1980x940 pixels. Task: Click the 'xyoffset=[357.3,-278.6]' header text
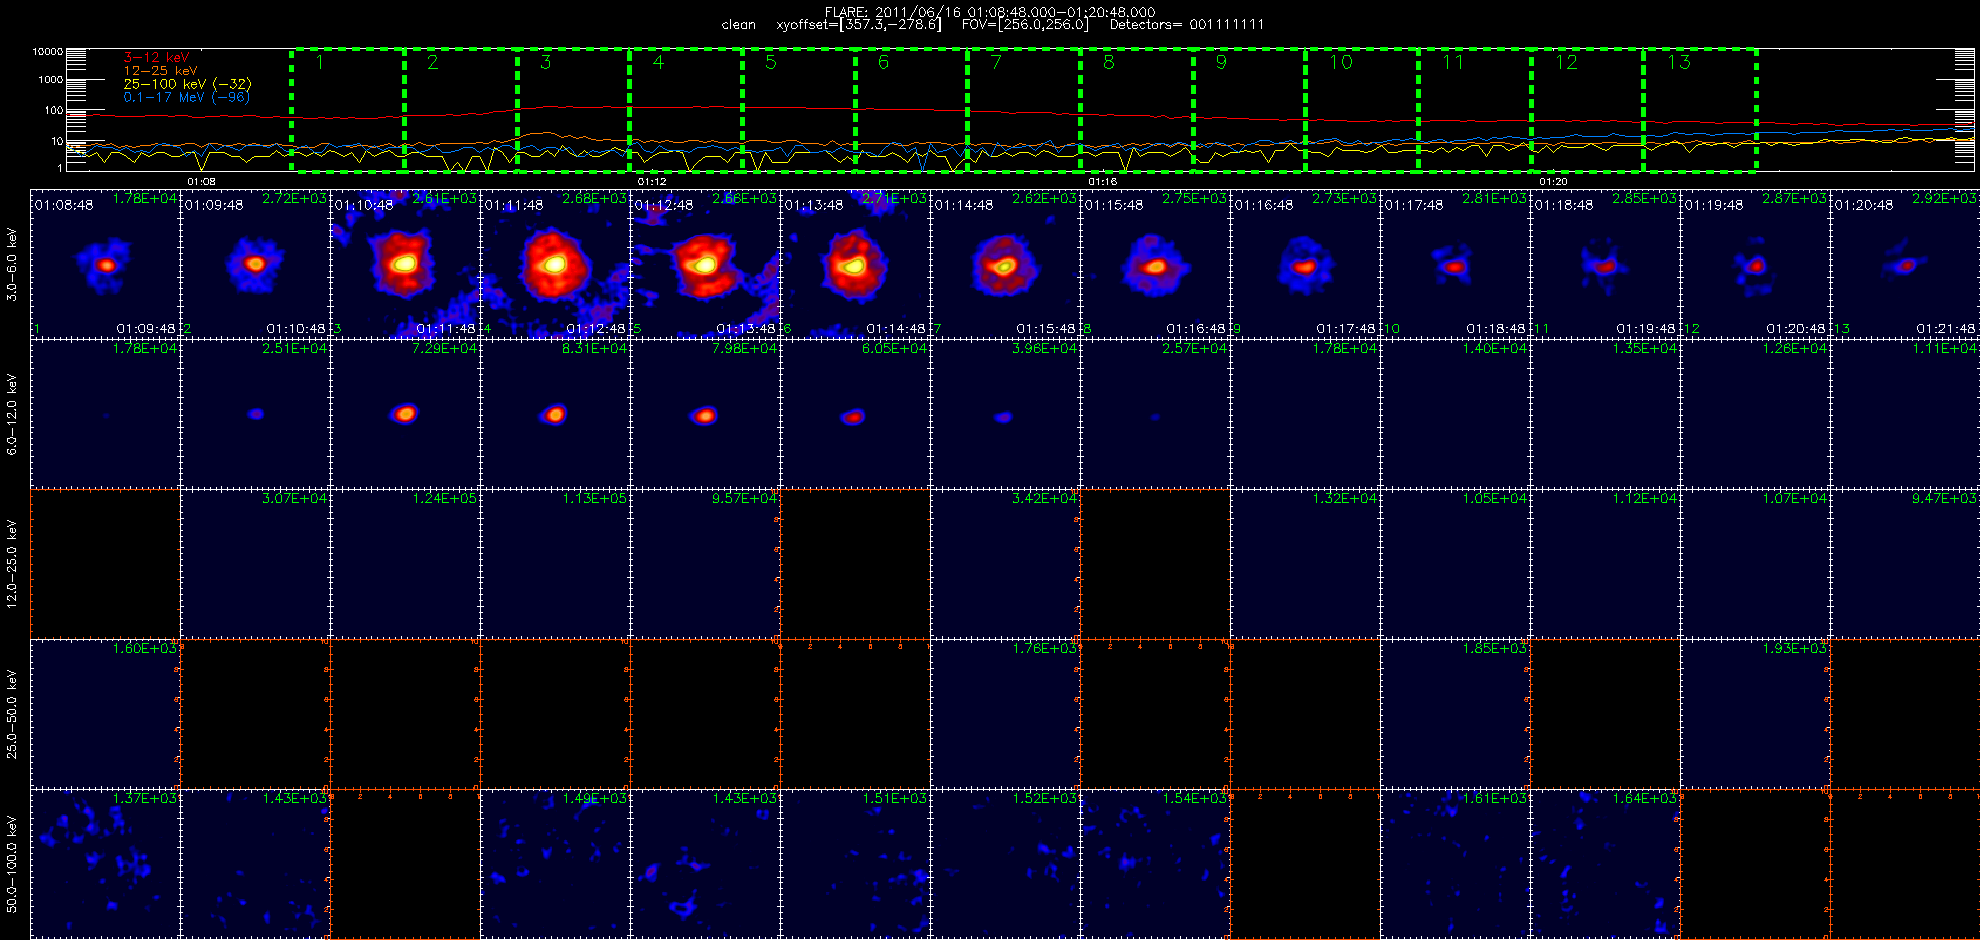[859, 25]
